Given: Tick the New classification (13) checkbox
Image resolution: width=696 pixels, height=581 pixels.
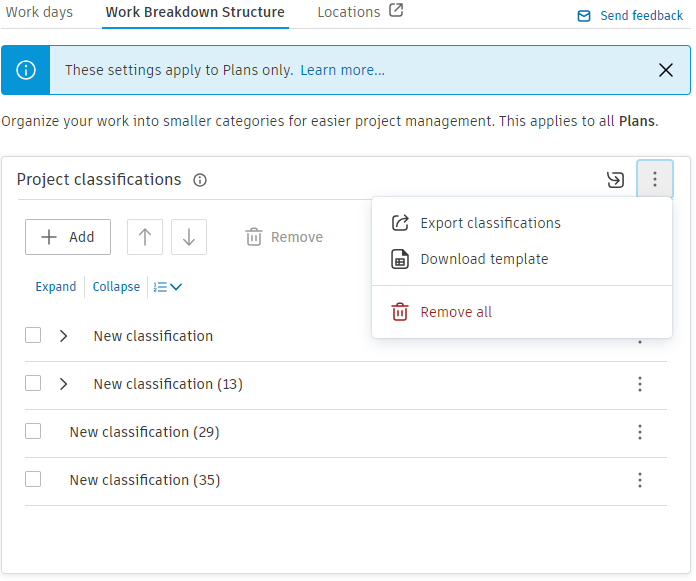Looking at the screenshot, I should click(33, 384).
